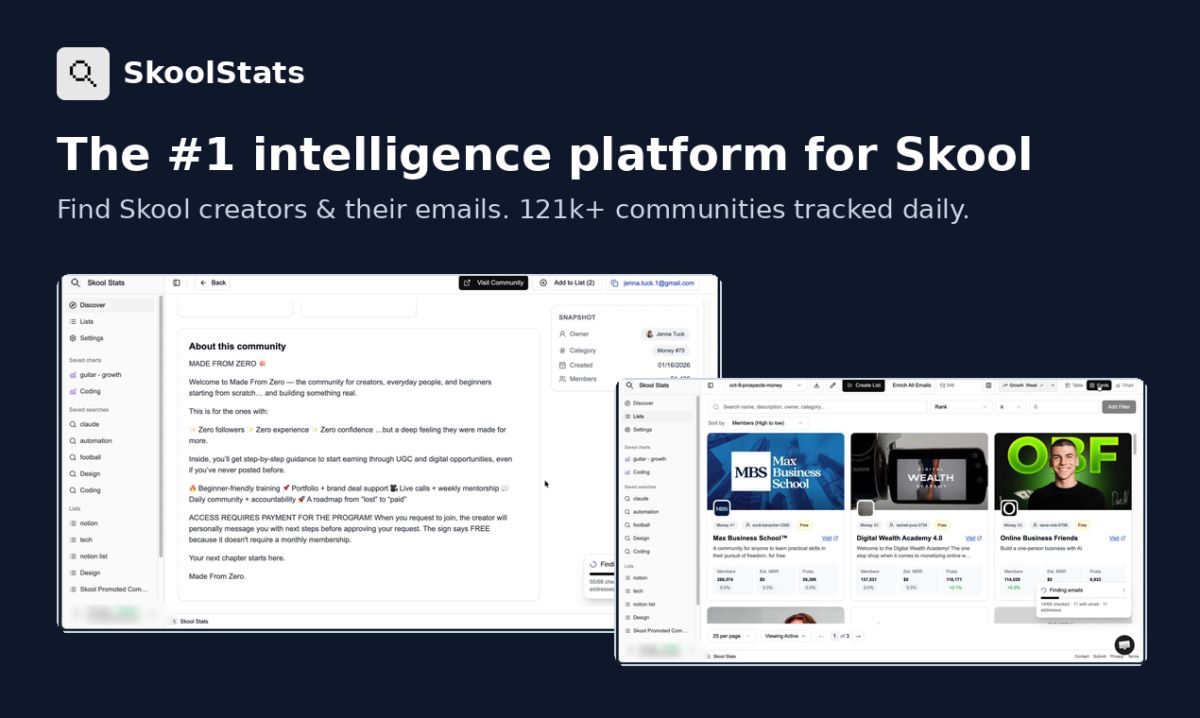This screenshot has height=718, width=1200.
Task: Click the pencil edit icon beside Create List
Action: tap(833, 385)
